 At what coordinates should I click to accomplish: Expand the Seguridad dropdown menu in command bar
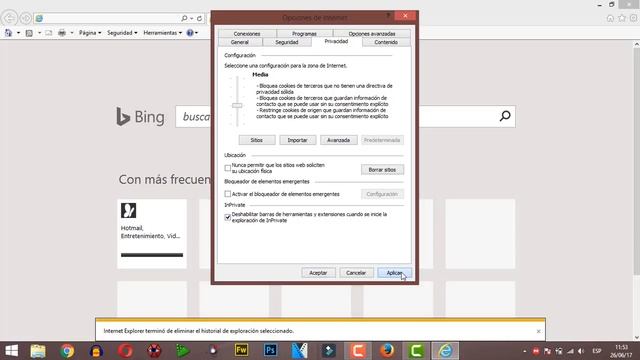122,33
